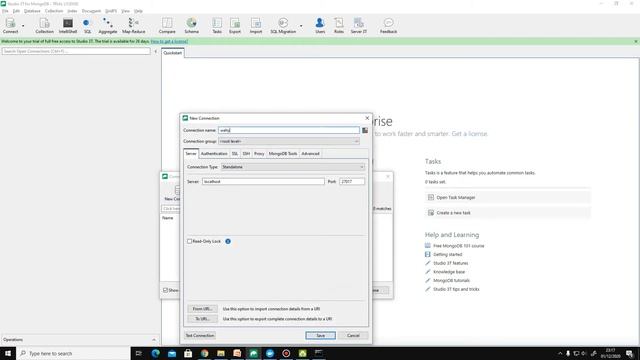Image resolution: width=640 pixels, height=360 pixels.
Task: Open the Users management tool
Action: pos(320,25)
